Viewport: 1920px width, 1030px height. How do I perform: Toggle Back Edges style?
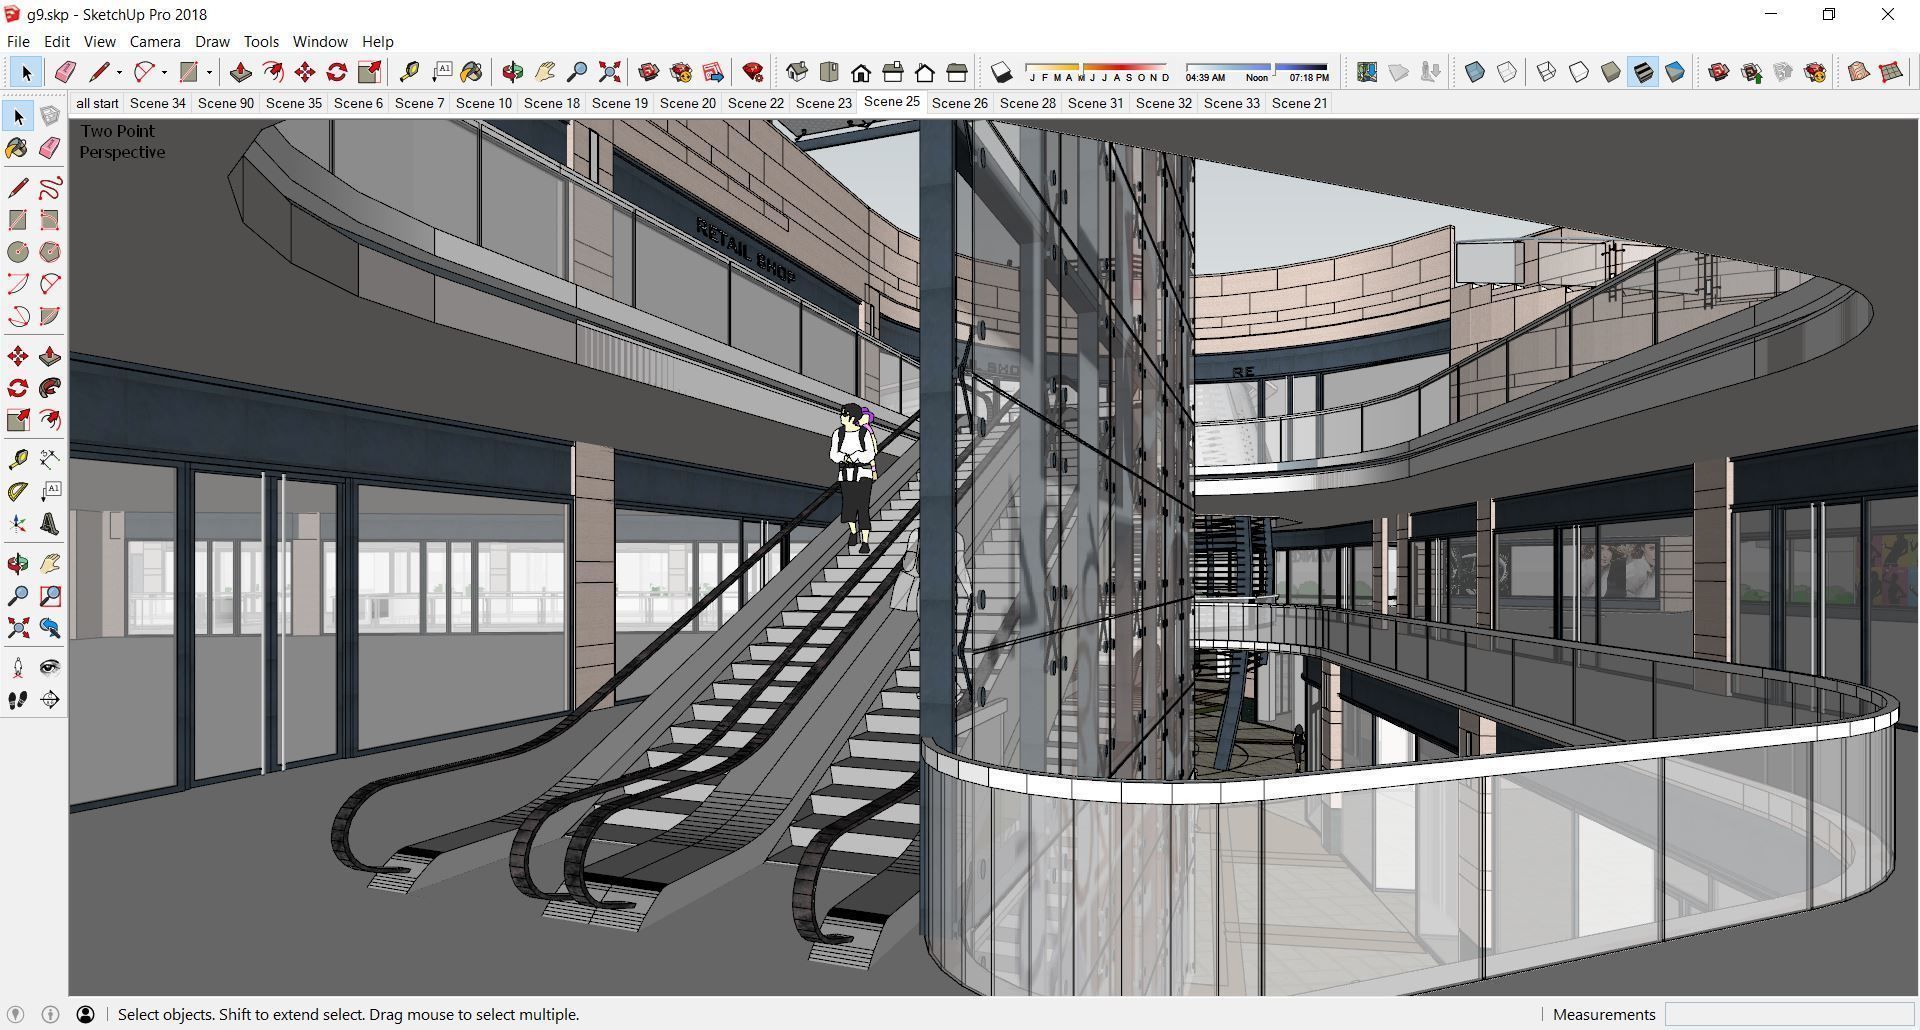1507,72
